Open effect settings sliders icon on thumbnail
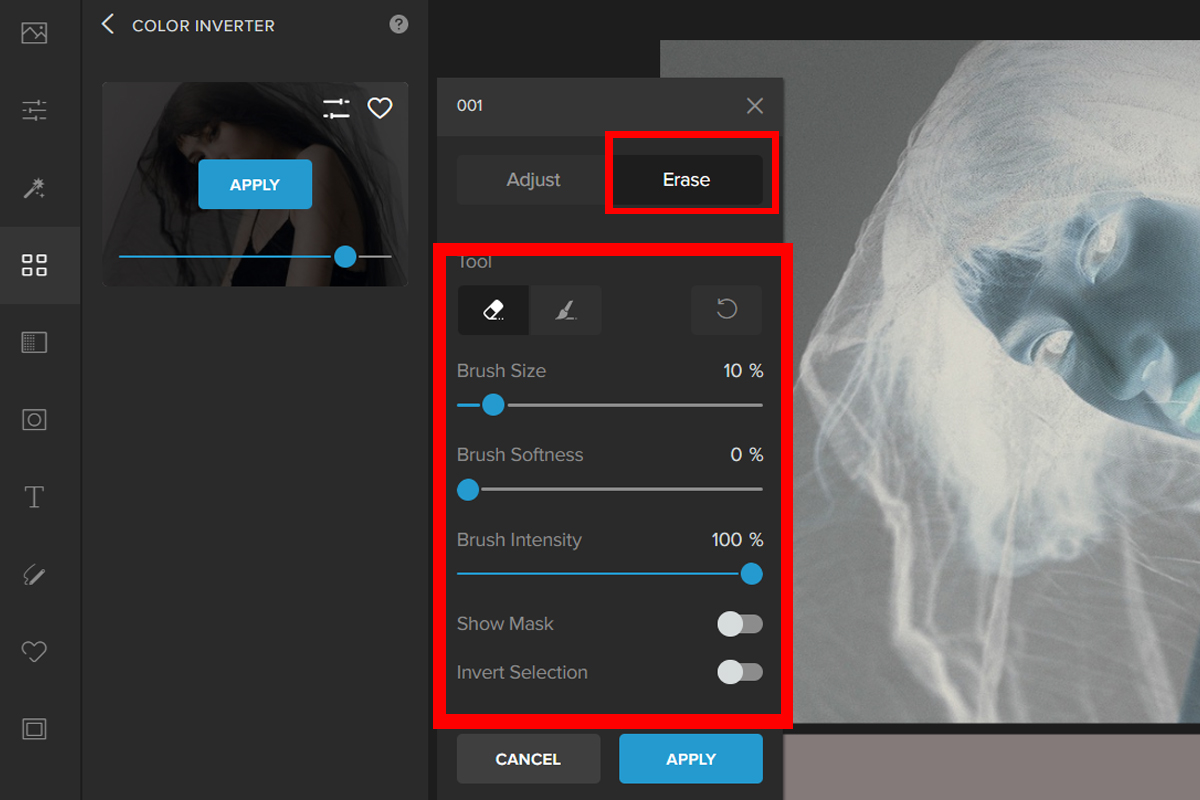This screenshot has height=800, width=1200. 336,108
